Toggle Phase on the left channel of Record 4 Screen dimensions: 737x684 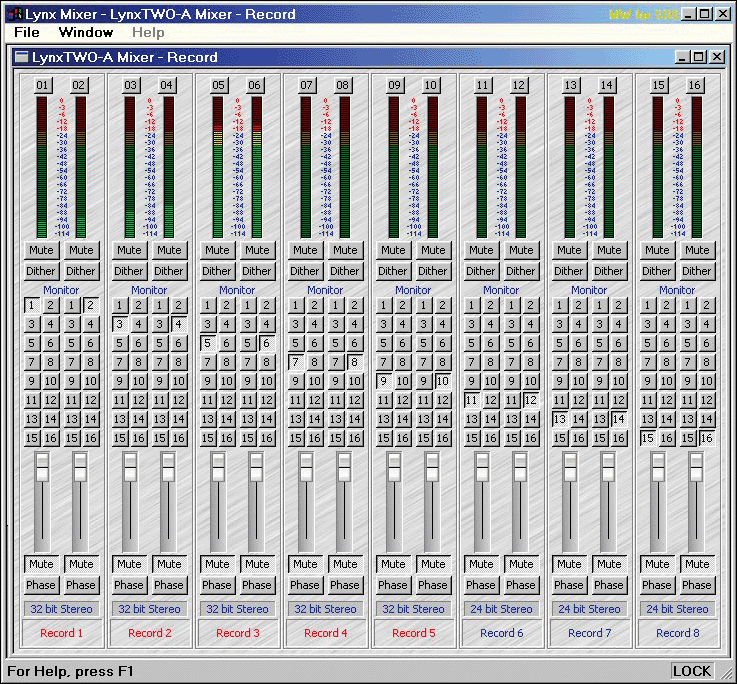(x=305, y=585)
